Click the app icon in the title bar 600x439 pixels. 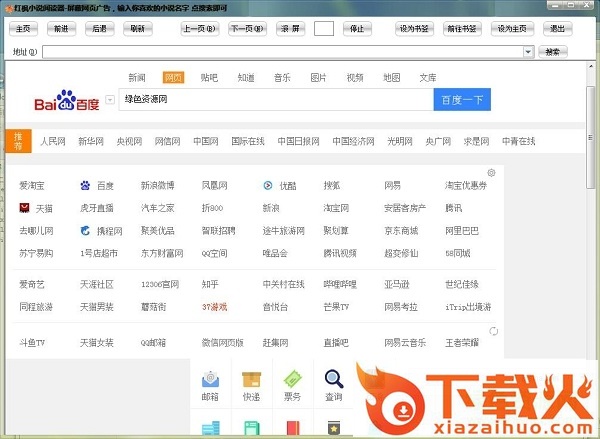coord(8,7)
